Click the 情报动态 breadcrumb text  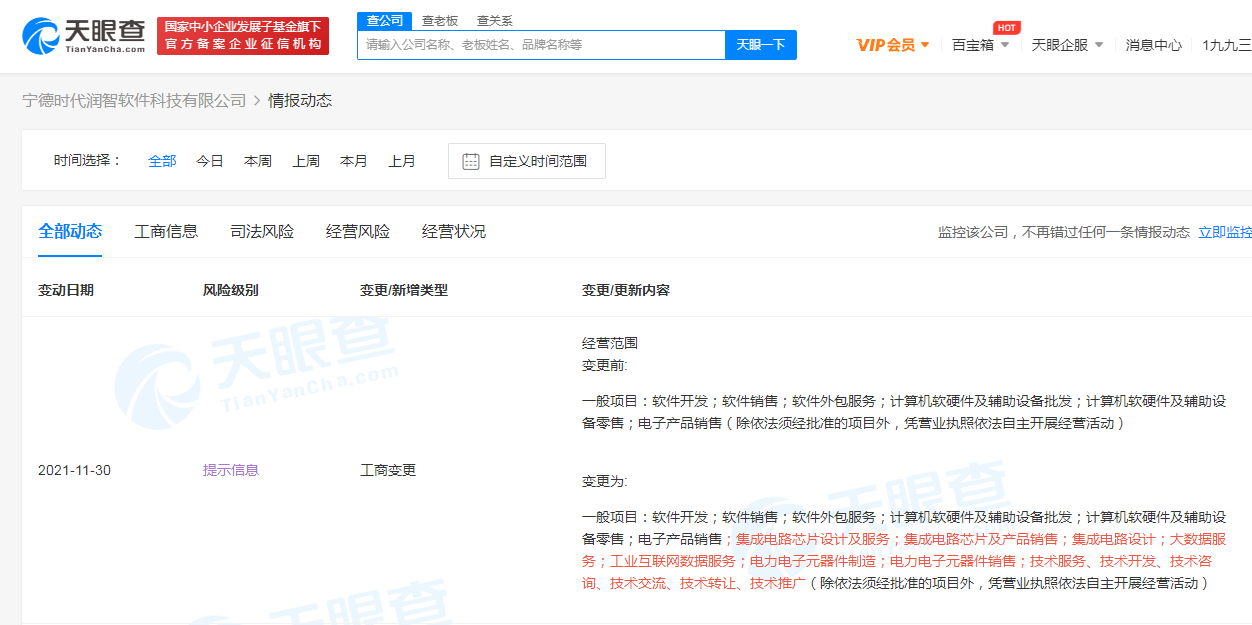tap(300, 100)
